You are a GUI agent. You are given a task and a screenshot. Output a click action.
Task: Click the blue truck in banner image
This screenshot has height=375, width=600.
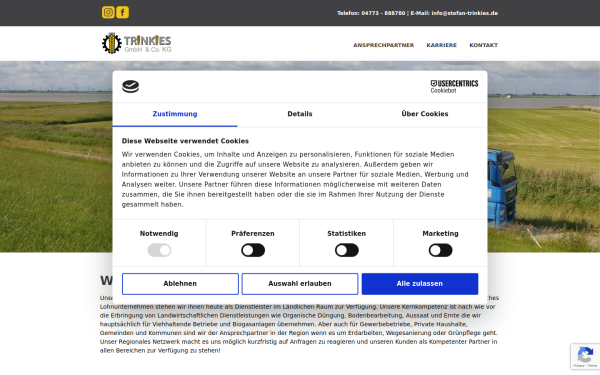(503, 188)
